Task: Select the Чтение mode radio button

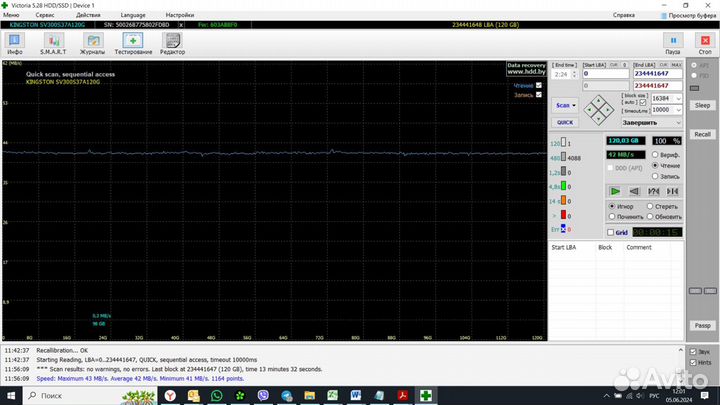Action: coord(655,165)
